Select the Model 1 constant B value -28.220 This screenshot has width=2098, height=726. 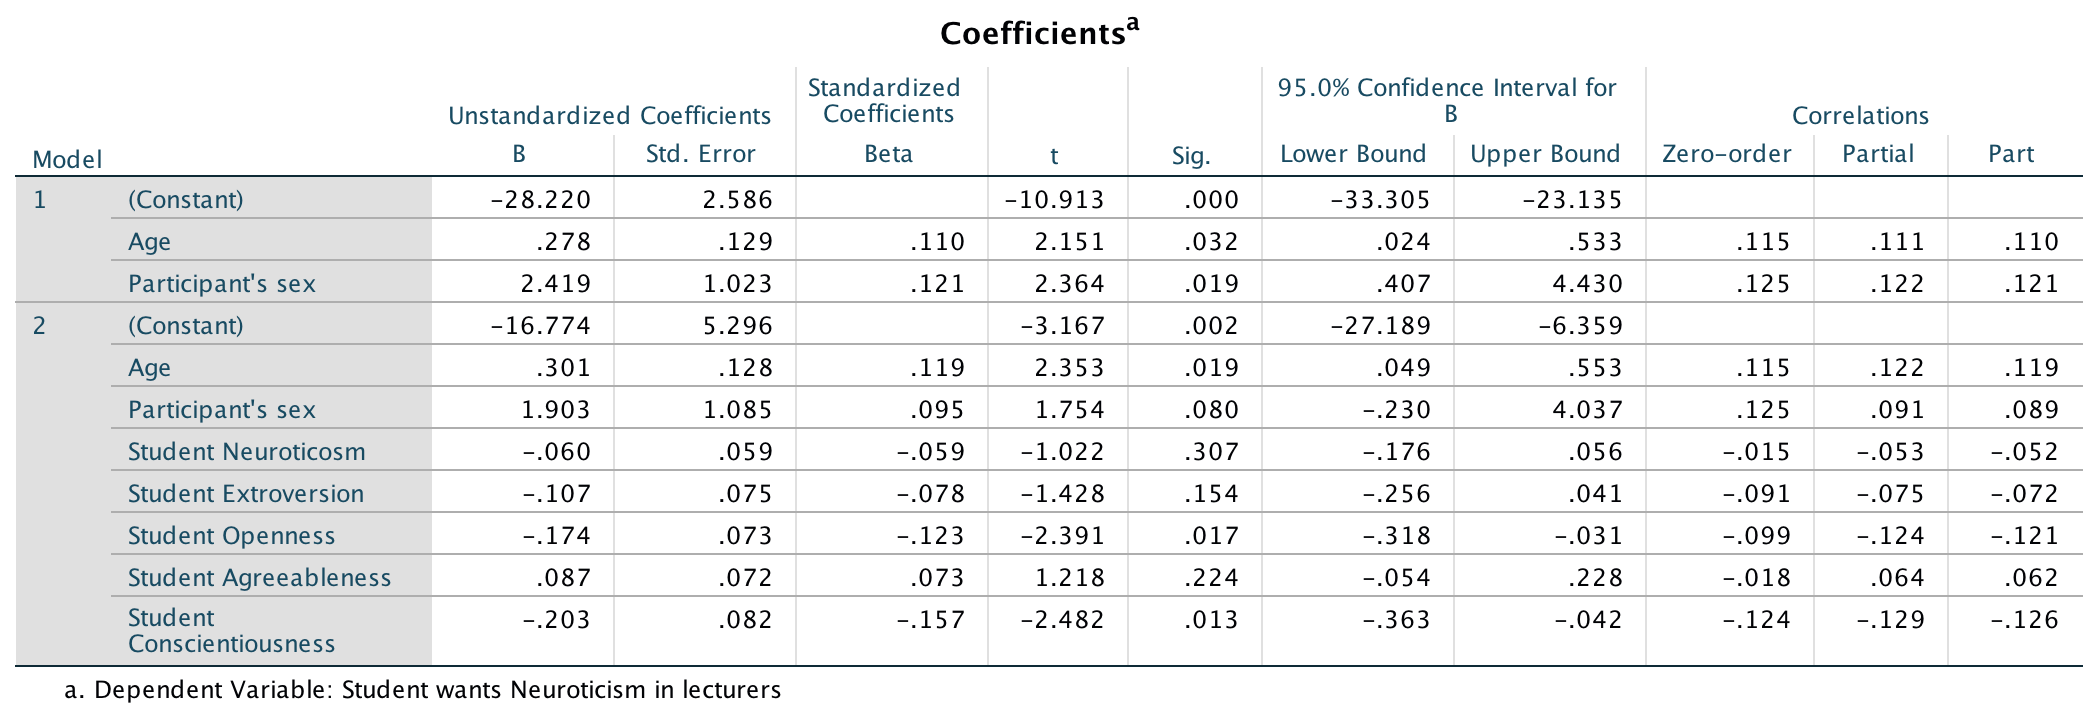point(540,200)
